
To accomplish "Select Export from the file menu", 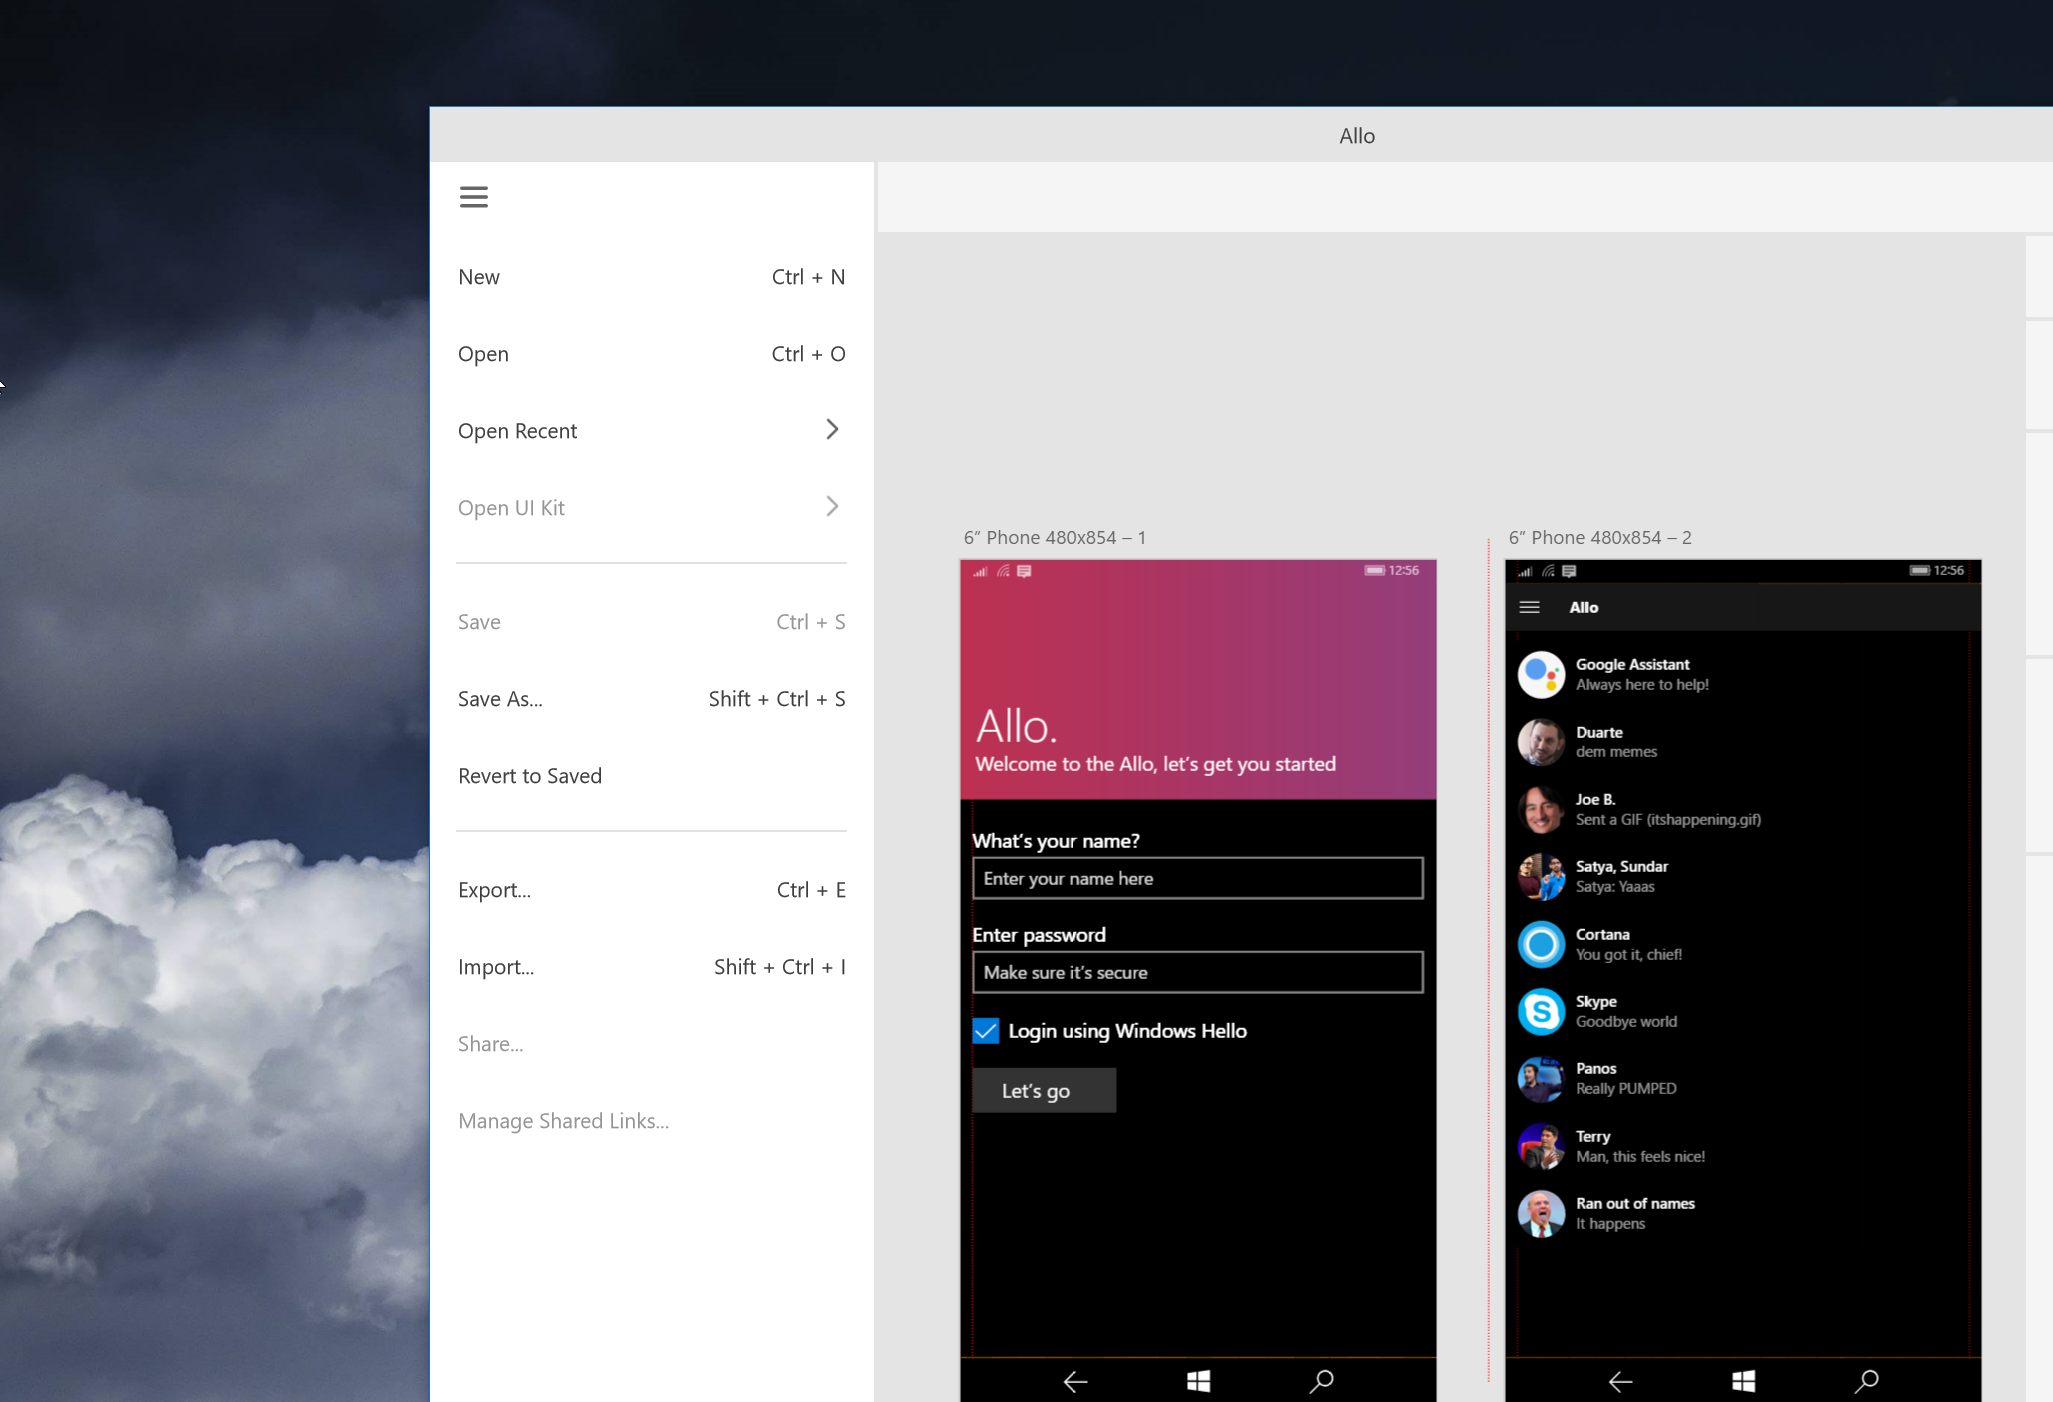I will (x=496, y=889).
